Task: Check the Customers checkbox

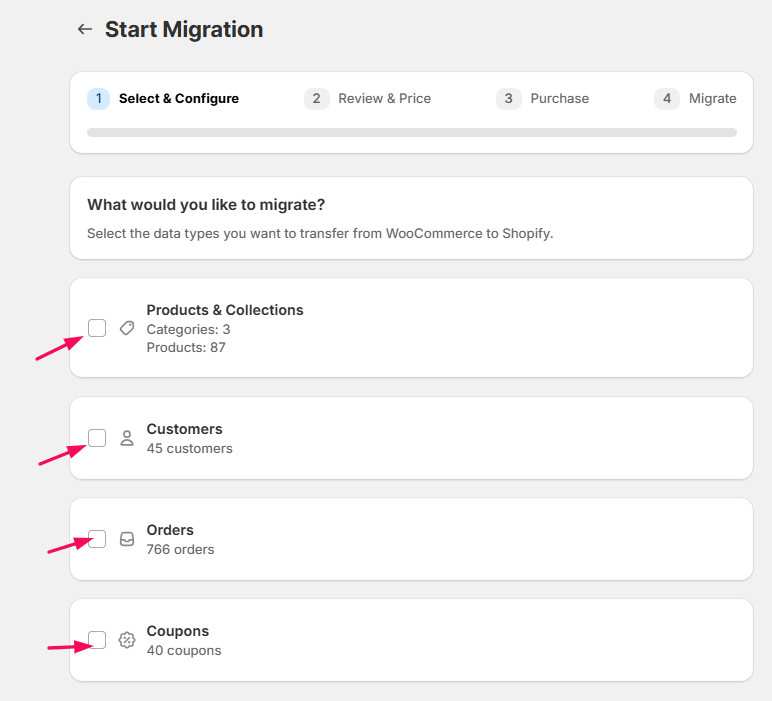Action: tap(97, 438)
